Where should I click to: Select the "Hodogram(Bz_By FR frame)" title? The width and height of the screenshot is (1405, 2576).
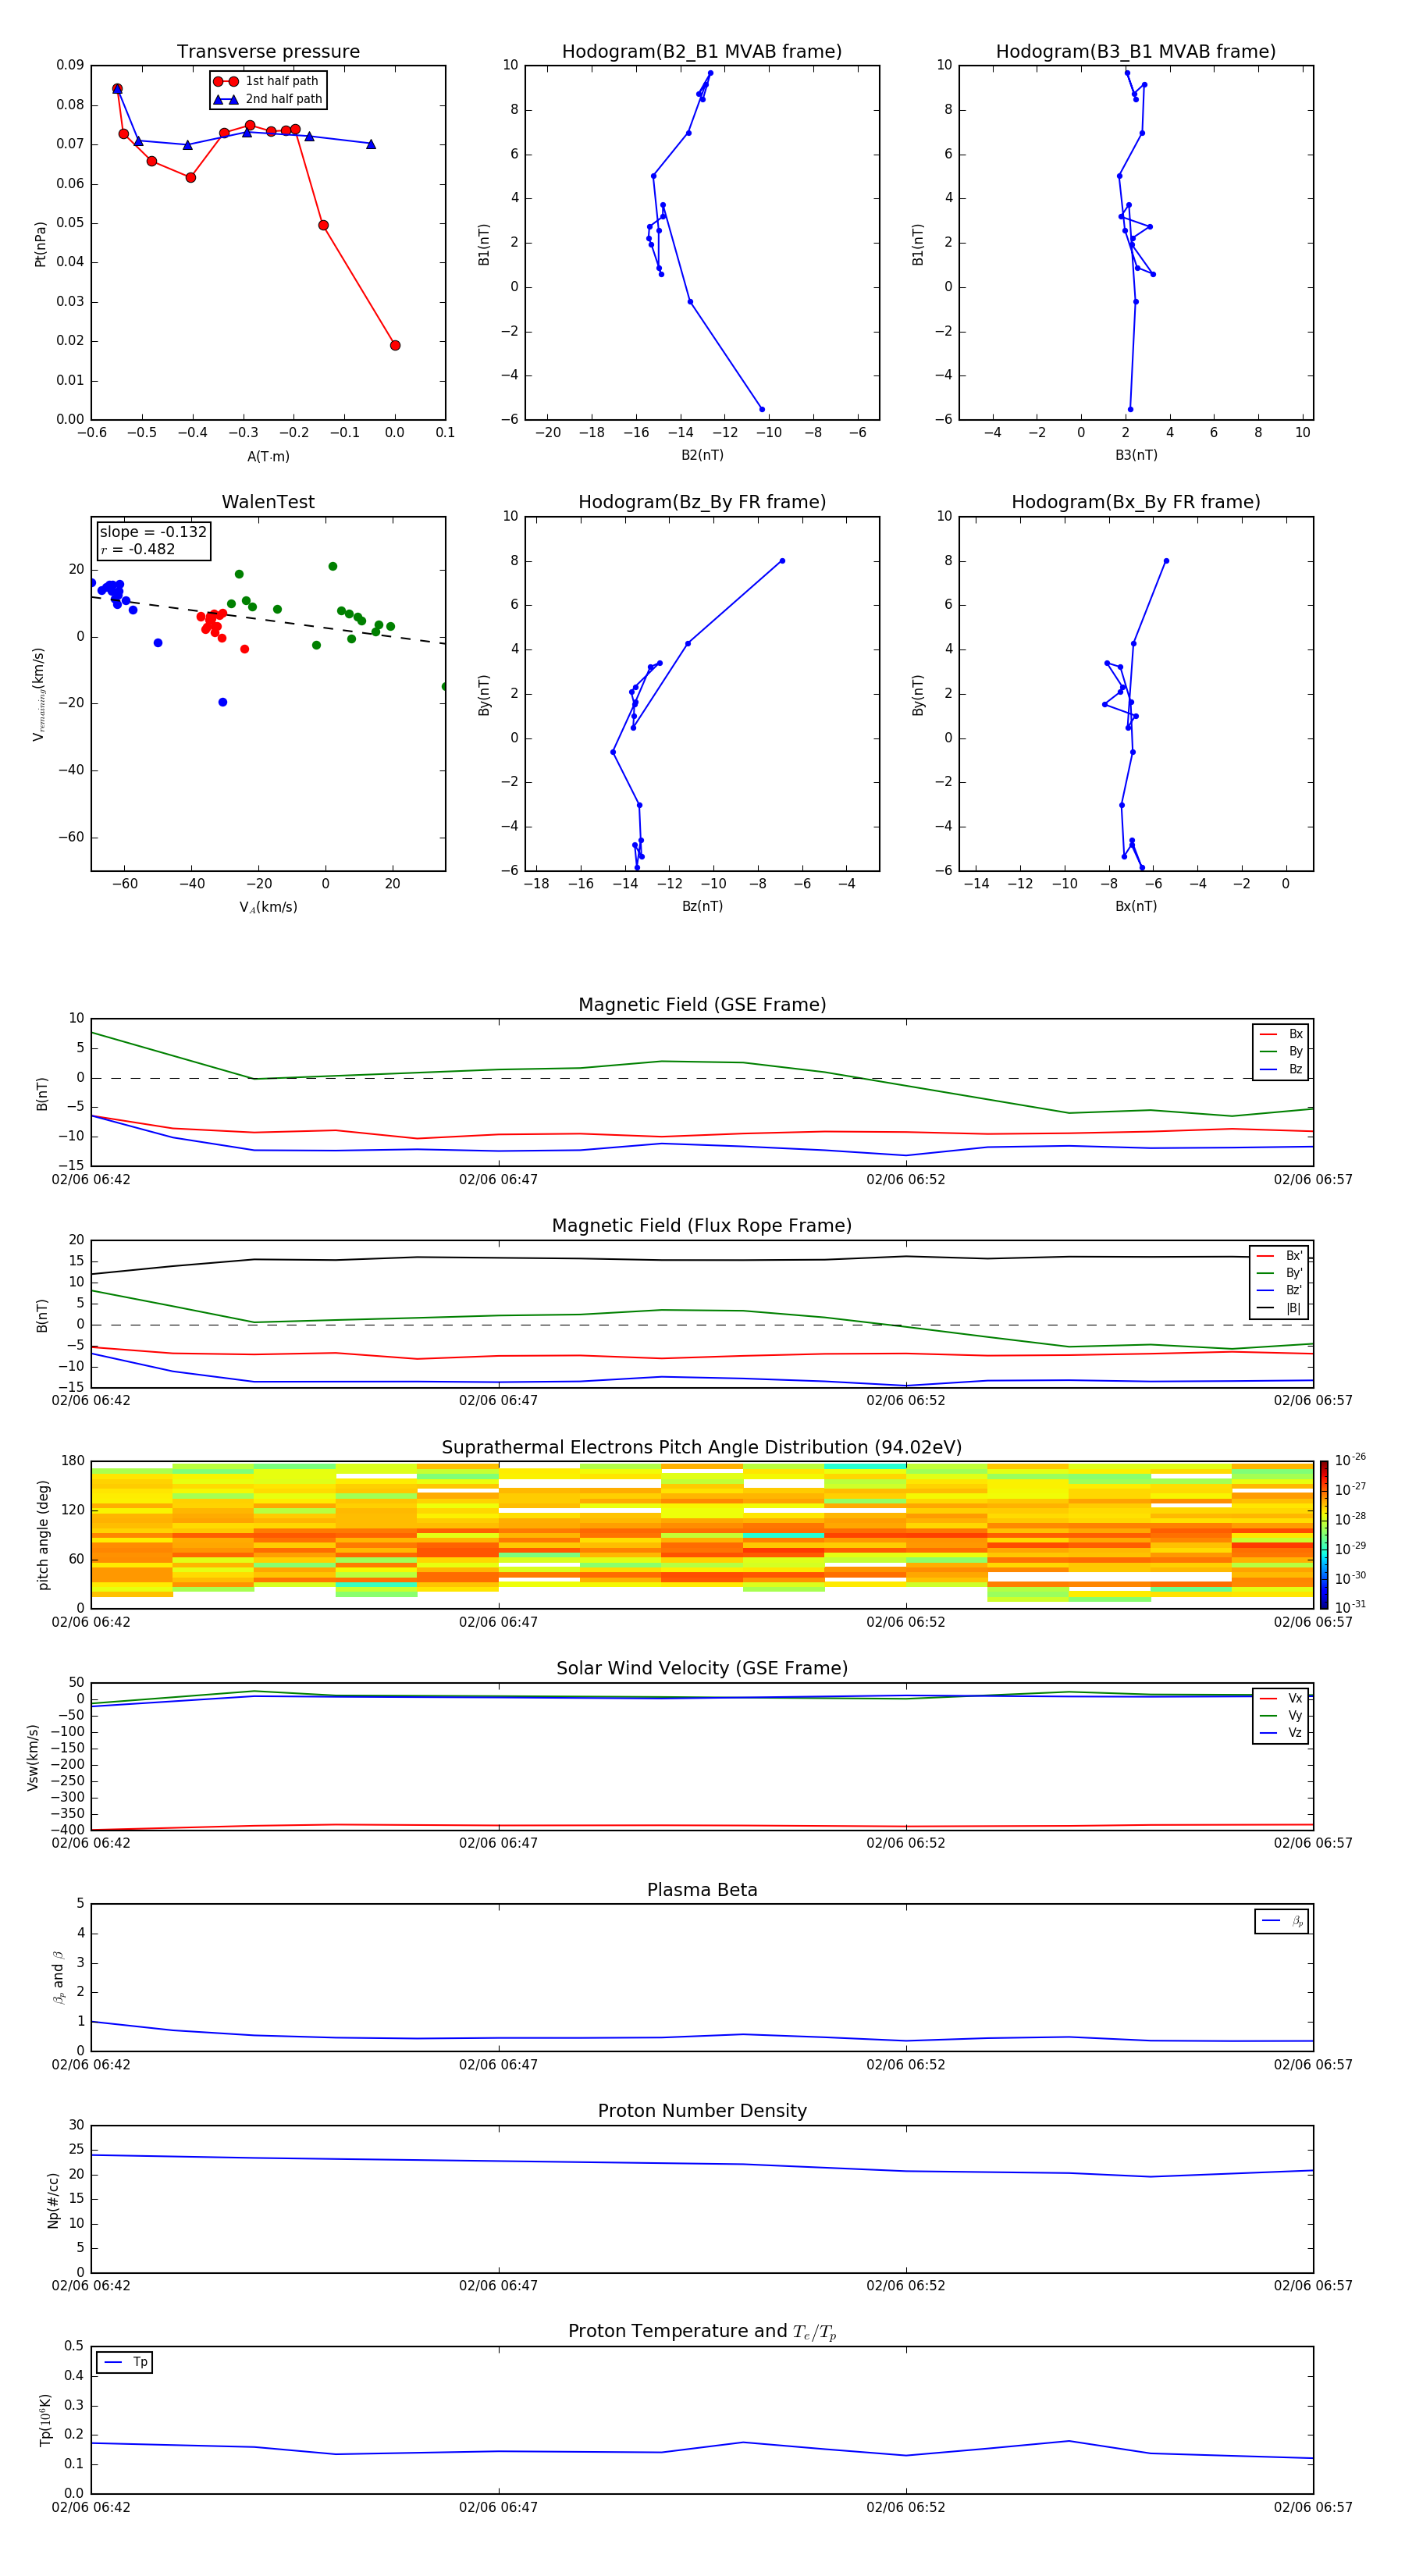tap(702, 502)
